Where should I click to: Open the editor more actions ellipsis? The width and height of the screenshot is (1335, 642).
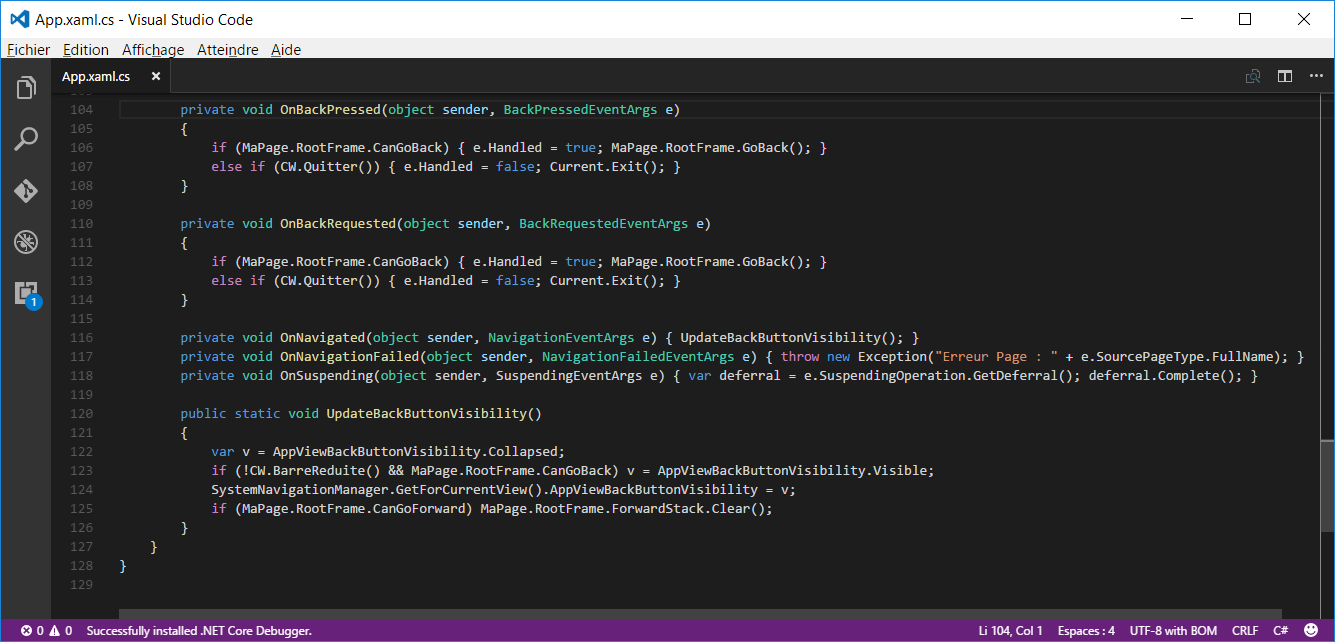click(x=1316, y=76)
